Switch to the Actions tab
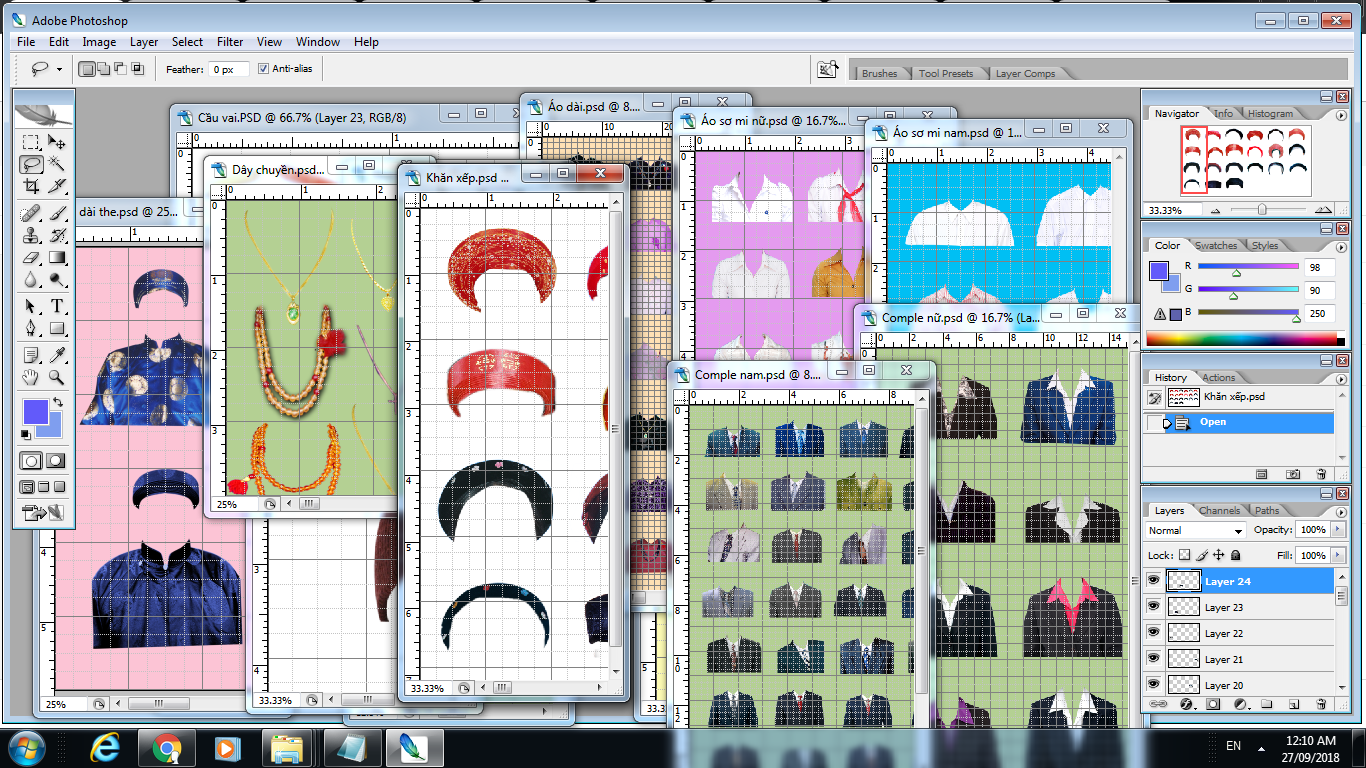This screenshot has width=1366, height=768. [x=1218, y=377]
